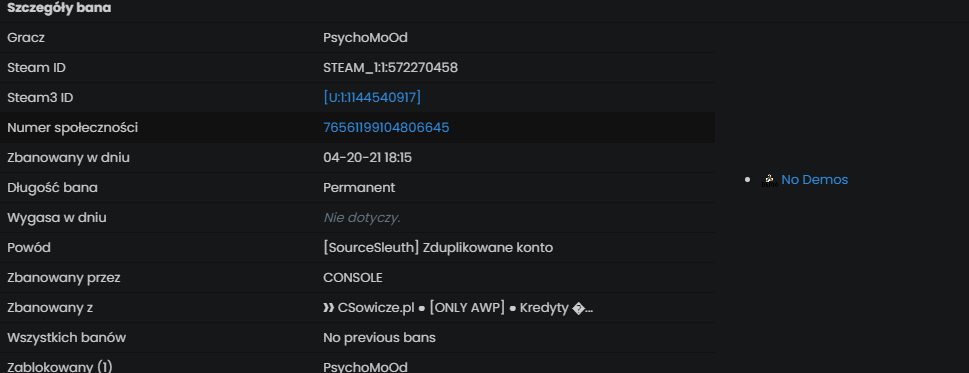Select player name PsychoMoOd in Gracz row
969x373 pixels.
click(365, 38)
